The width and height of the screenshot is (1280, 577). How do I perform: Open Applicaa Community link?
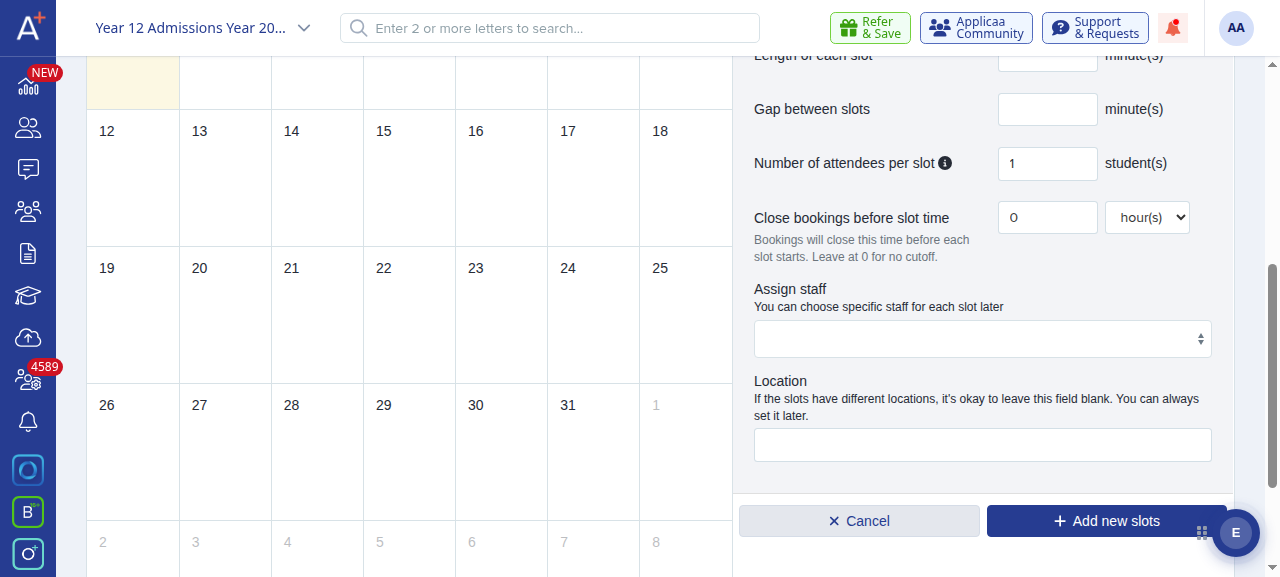pyautogui.click(x=976, y=28)
